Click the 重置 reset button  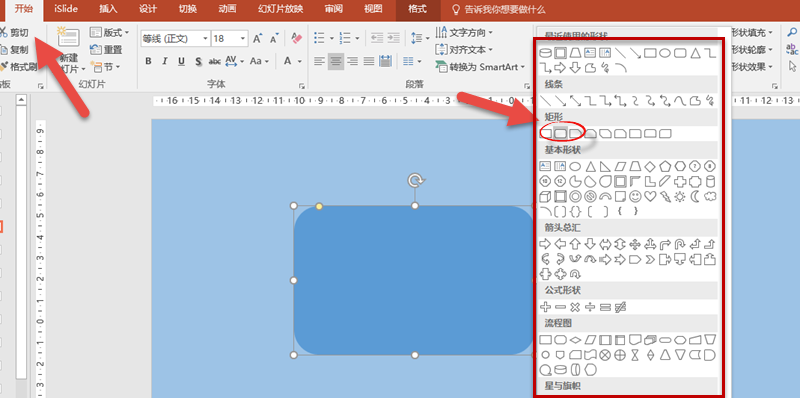(x=106, y=50)
